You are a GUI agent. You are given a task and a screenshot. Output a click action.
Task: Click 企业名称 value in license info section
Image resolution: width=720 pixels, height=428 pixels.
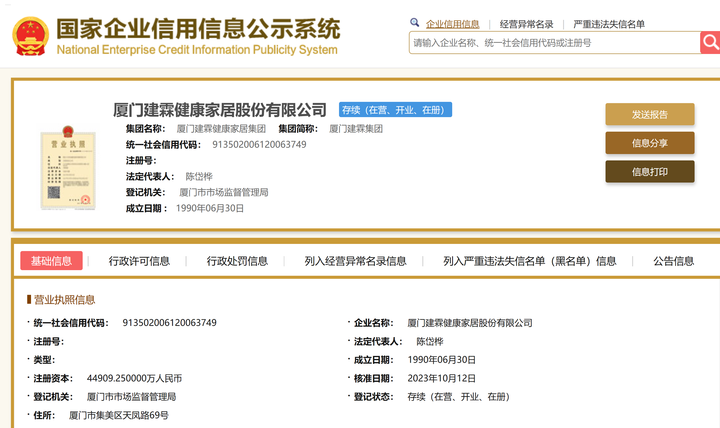coord(470,323)
